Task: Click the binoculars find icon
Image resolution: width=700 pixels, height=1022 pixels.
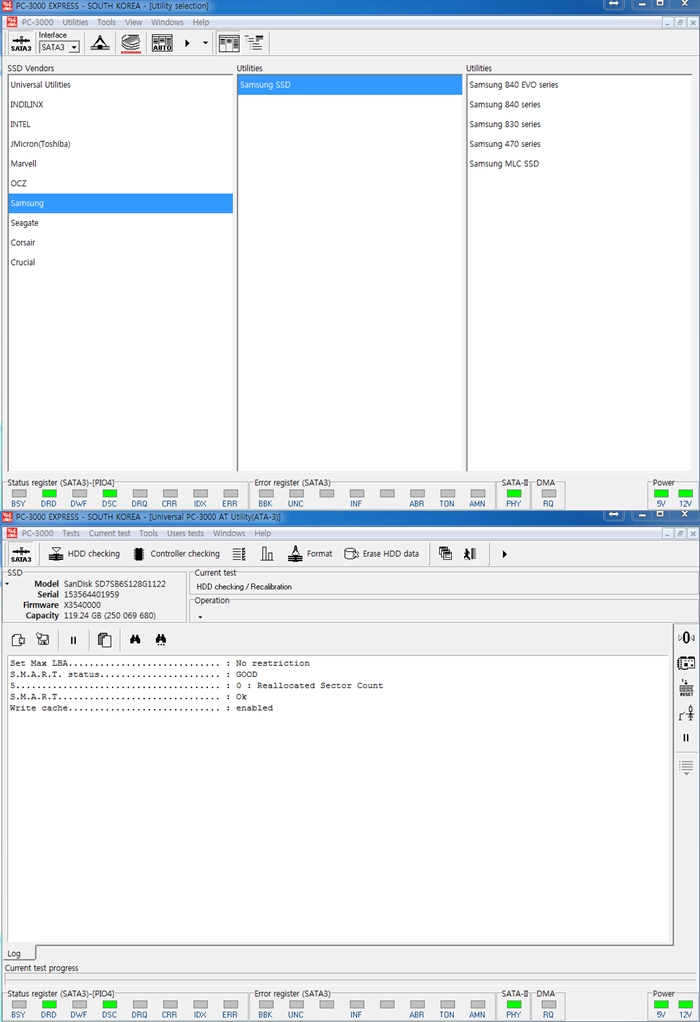Action: coord(135,639)
